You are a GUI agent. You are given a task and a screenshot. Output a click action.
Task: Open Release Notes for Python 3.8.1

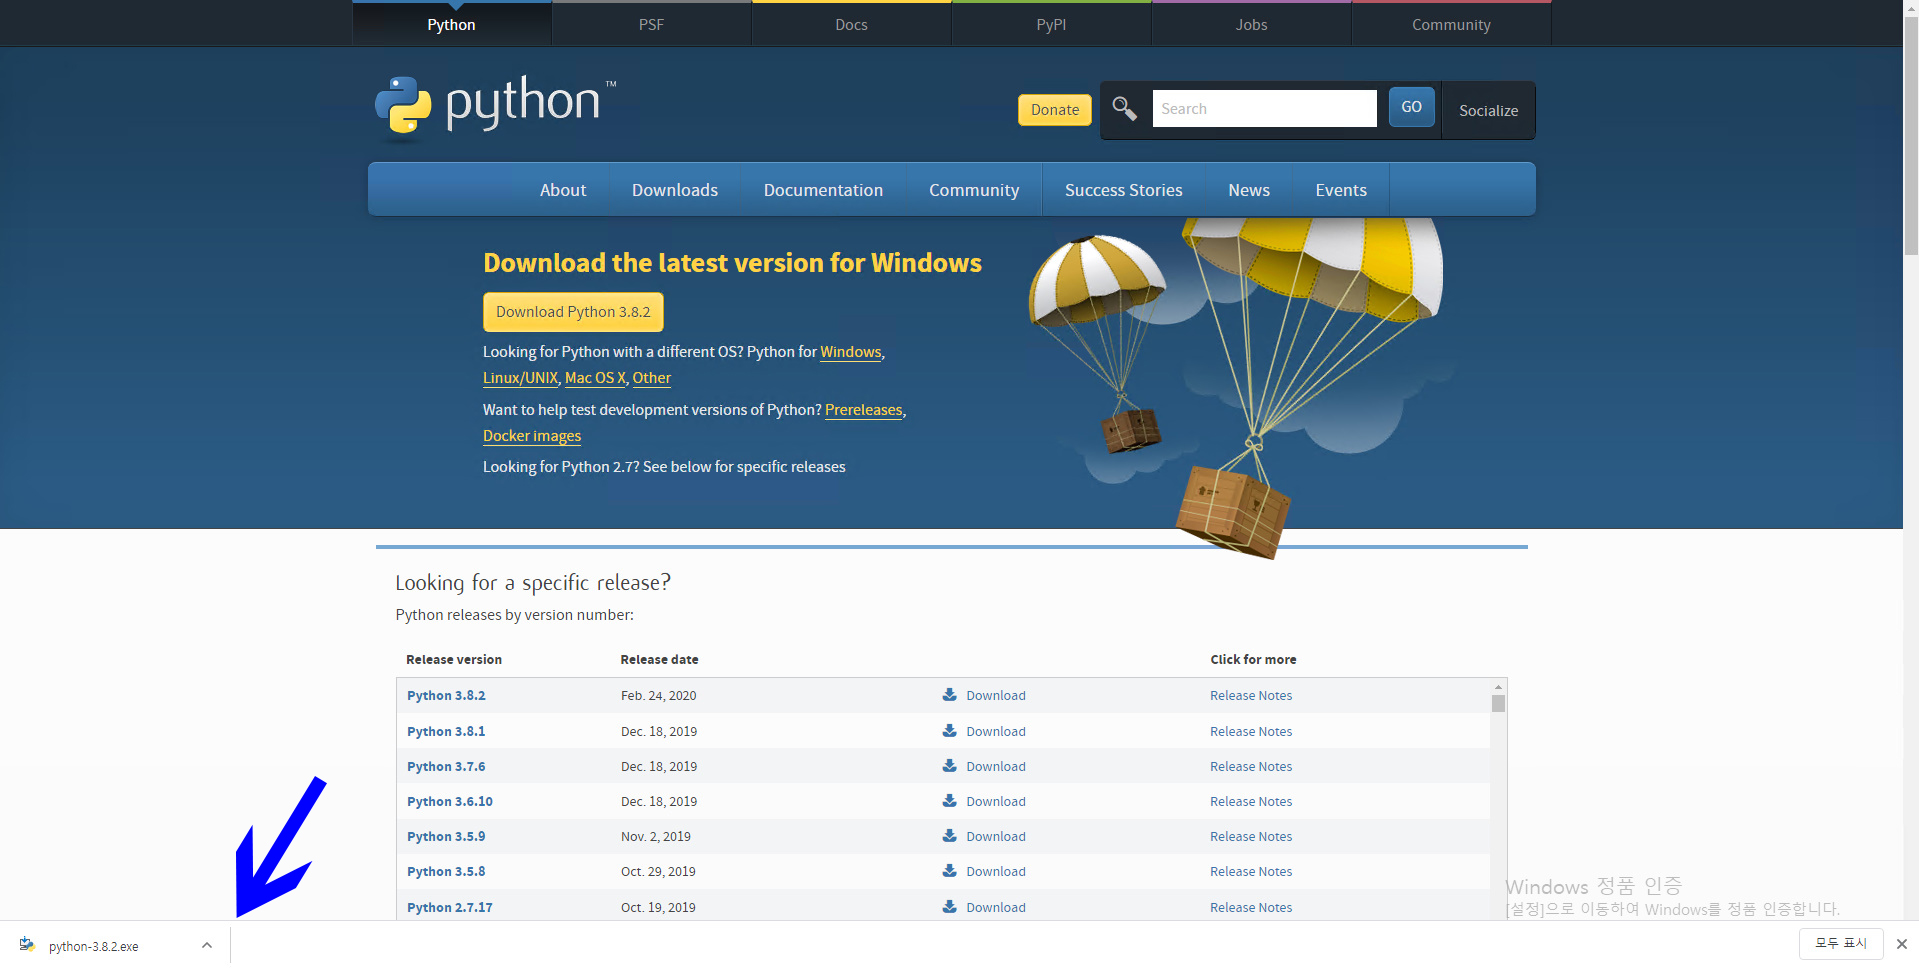[1251, 731]
